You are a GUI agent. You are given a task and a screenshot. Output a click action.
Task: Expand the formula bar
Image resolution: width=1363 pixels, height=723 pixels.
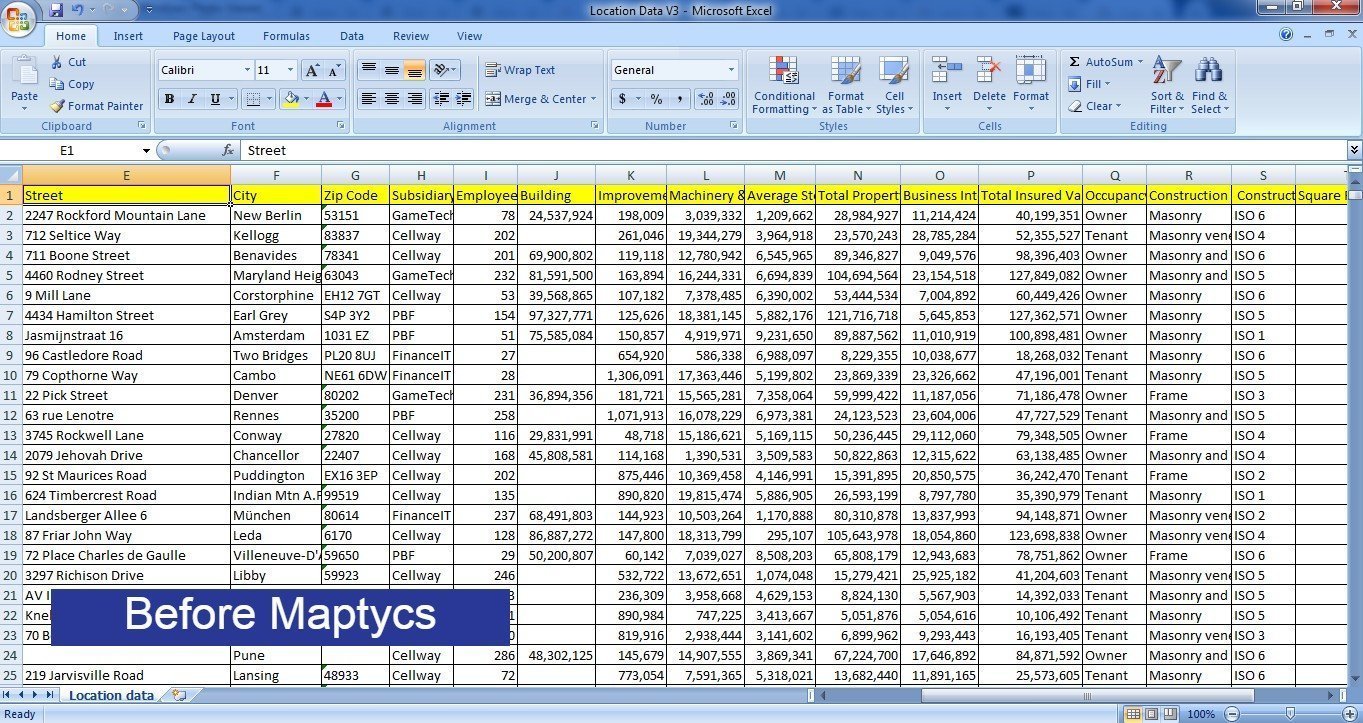click(x=1354, y=150)
